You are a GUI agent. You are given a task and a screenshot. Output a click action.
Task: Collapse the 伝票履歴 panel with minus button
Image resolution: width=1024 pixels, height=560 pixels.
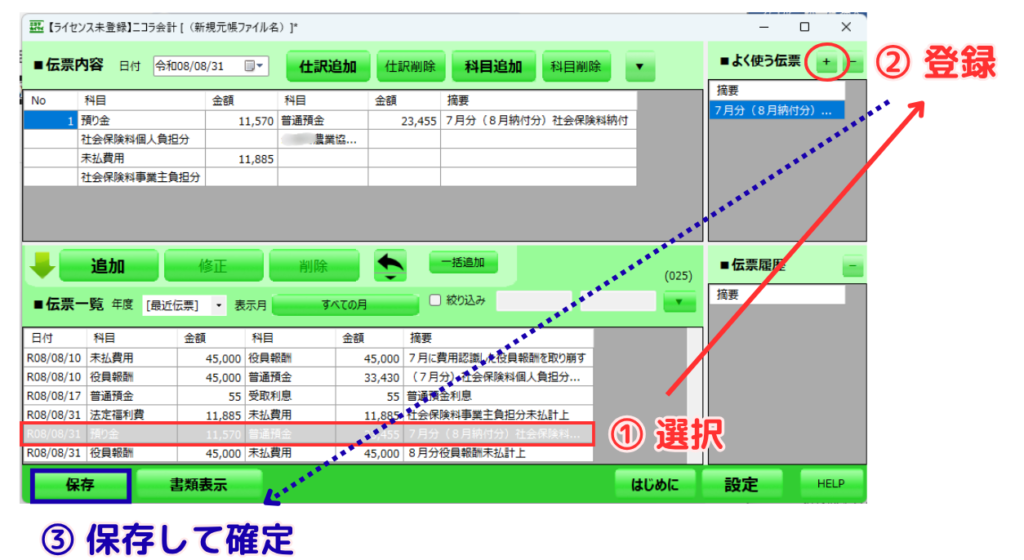tap(853, 266)
